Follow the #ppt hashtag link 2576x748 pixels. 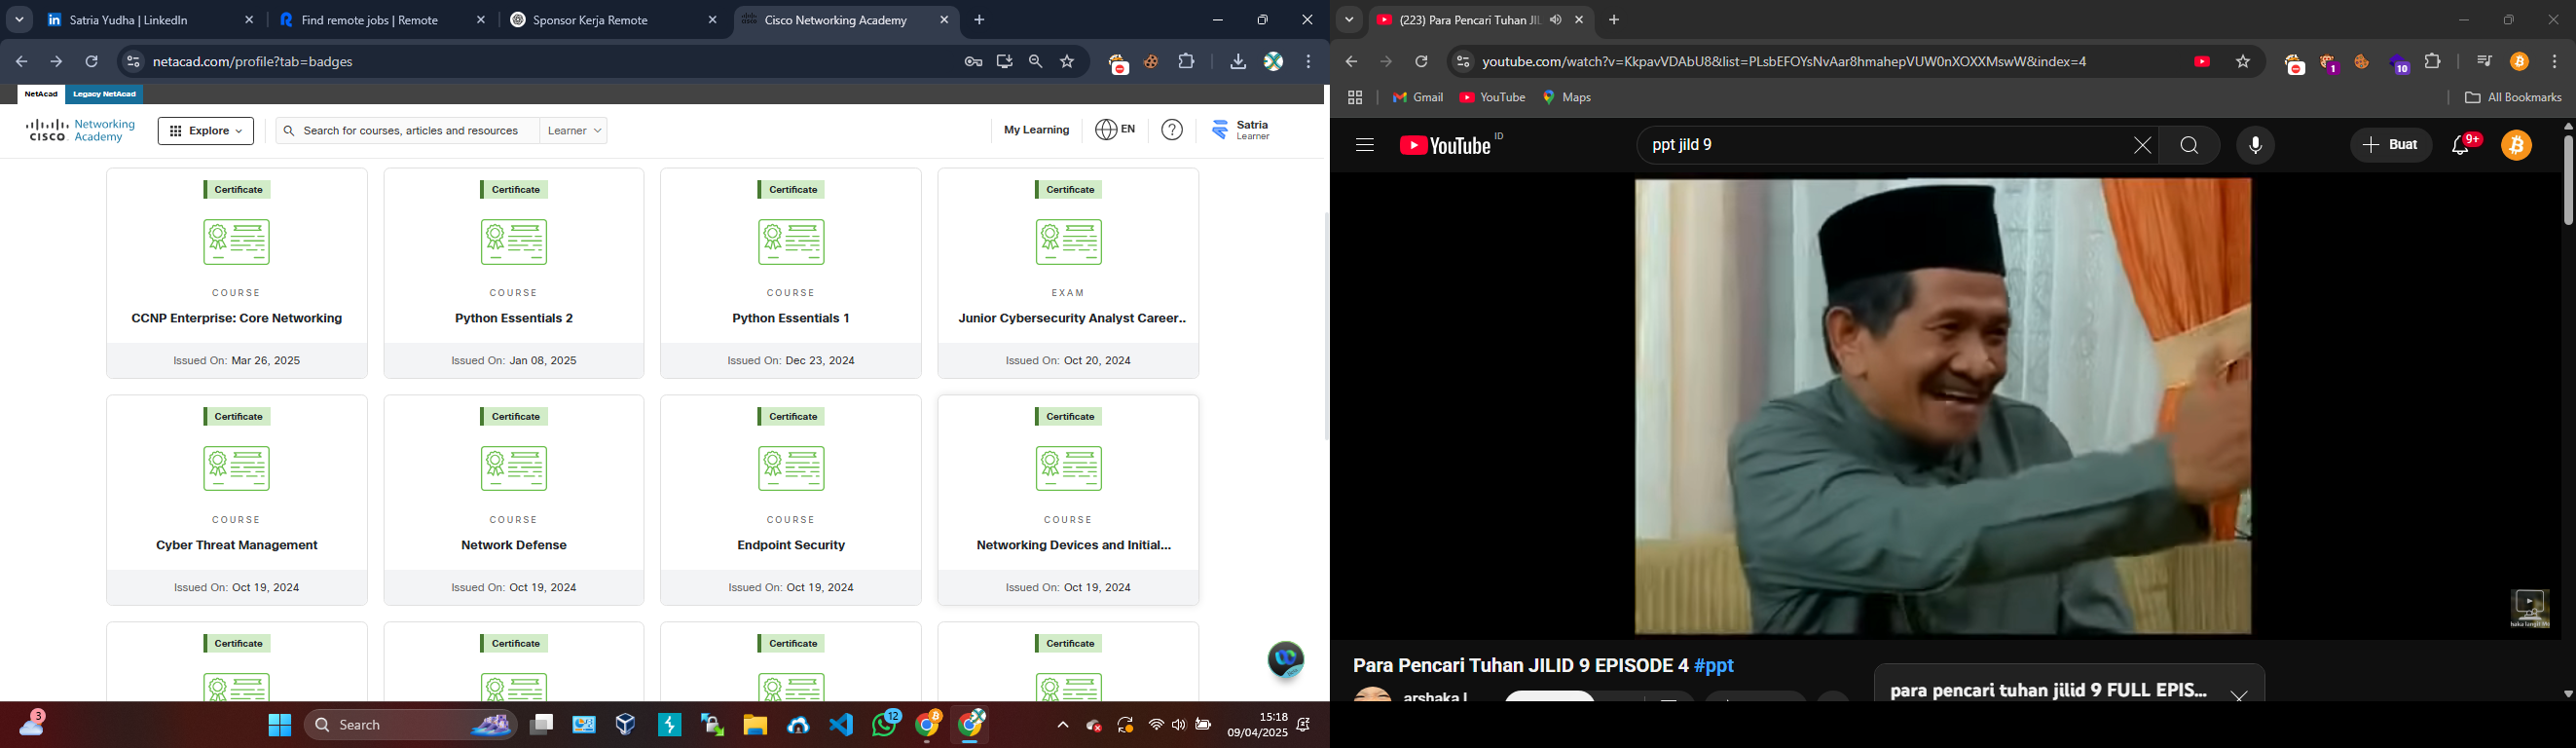point(1714,666)
